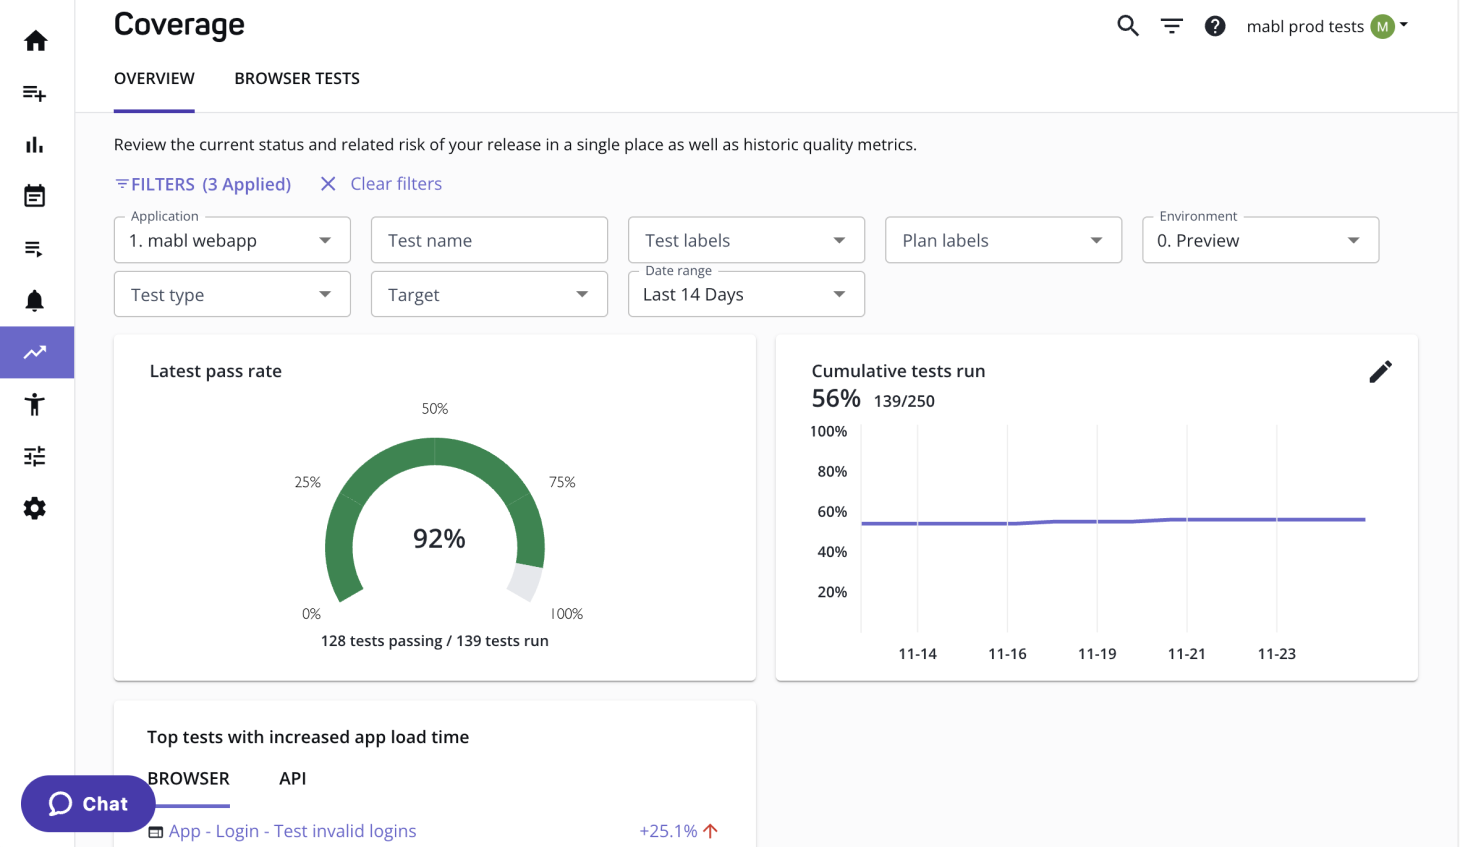This screenshot has width=1460, height=847.
Task: Select the create new test icon
Action: (x=35, y=92)
